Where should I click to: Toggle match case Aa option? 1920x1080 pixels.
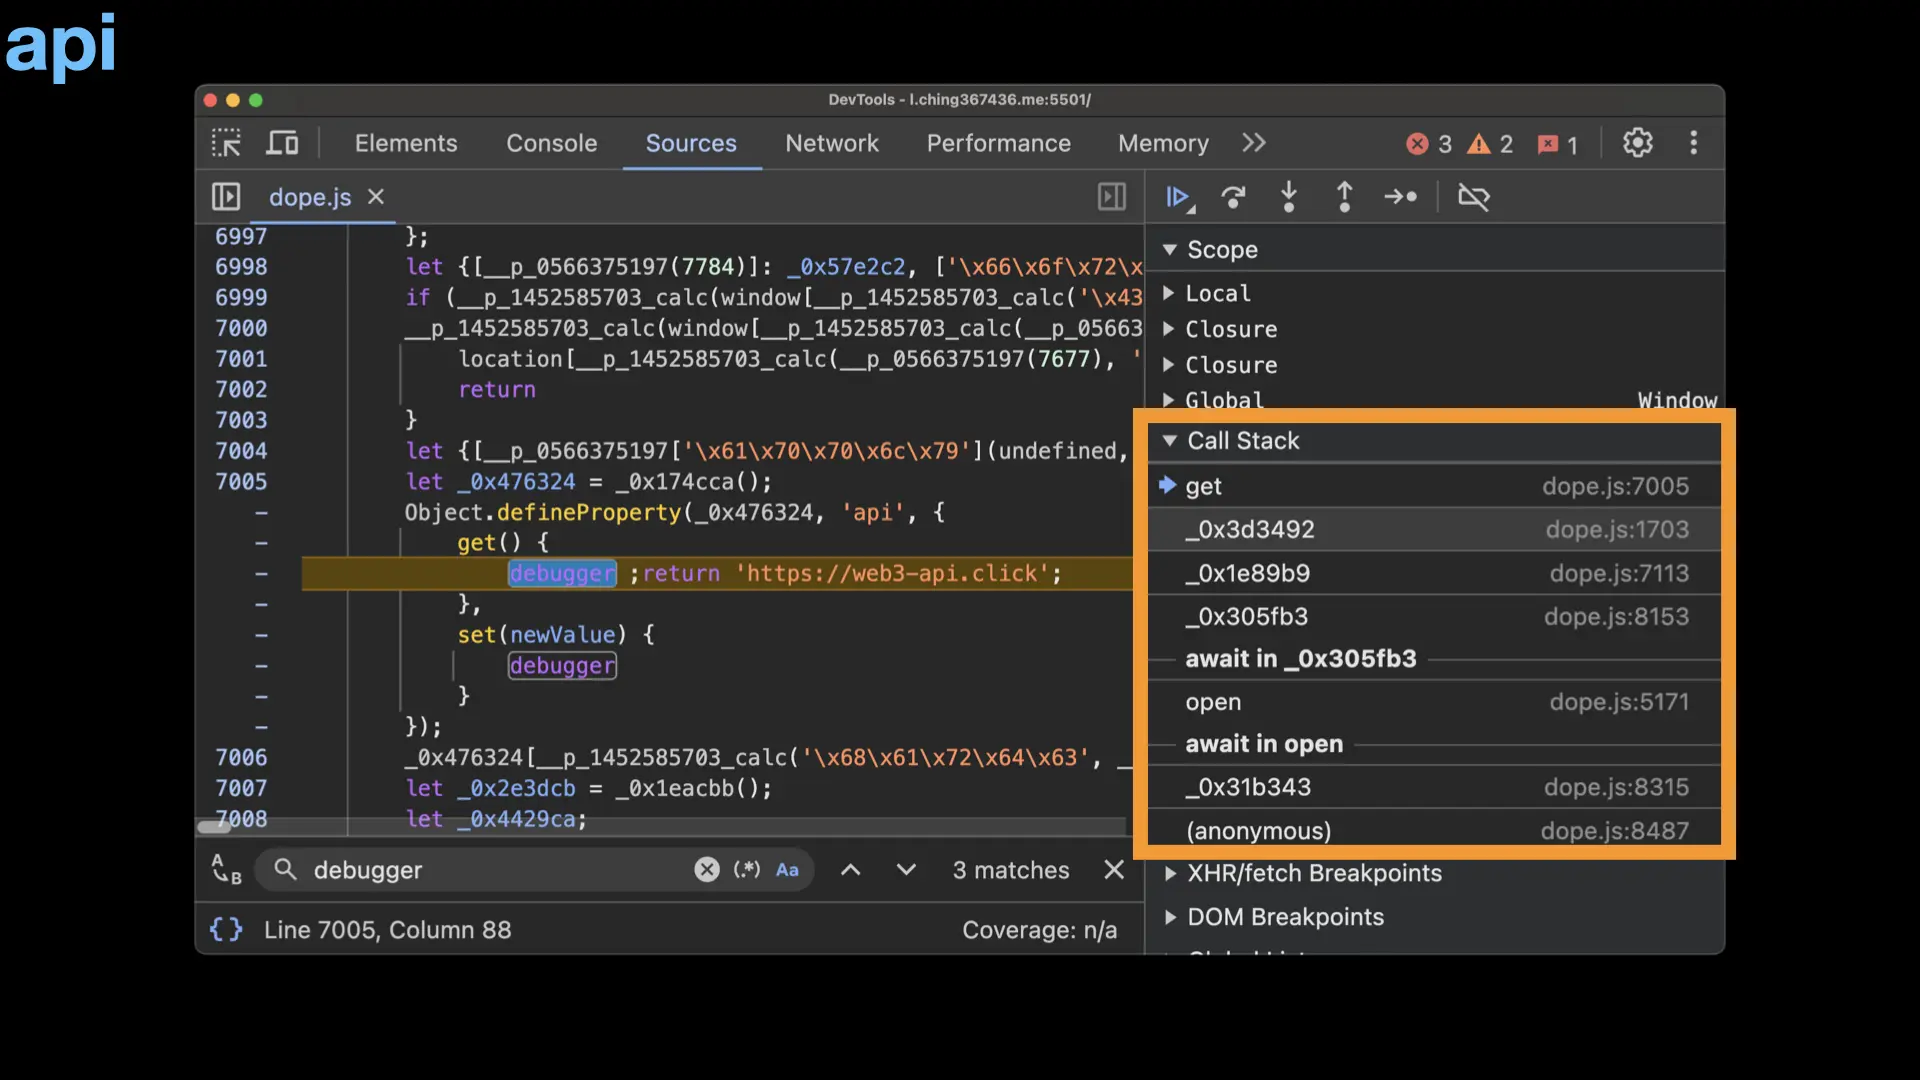[787, 870]
